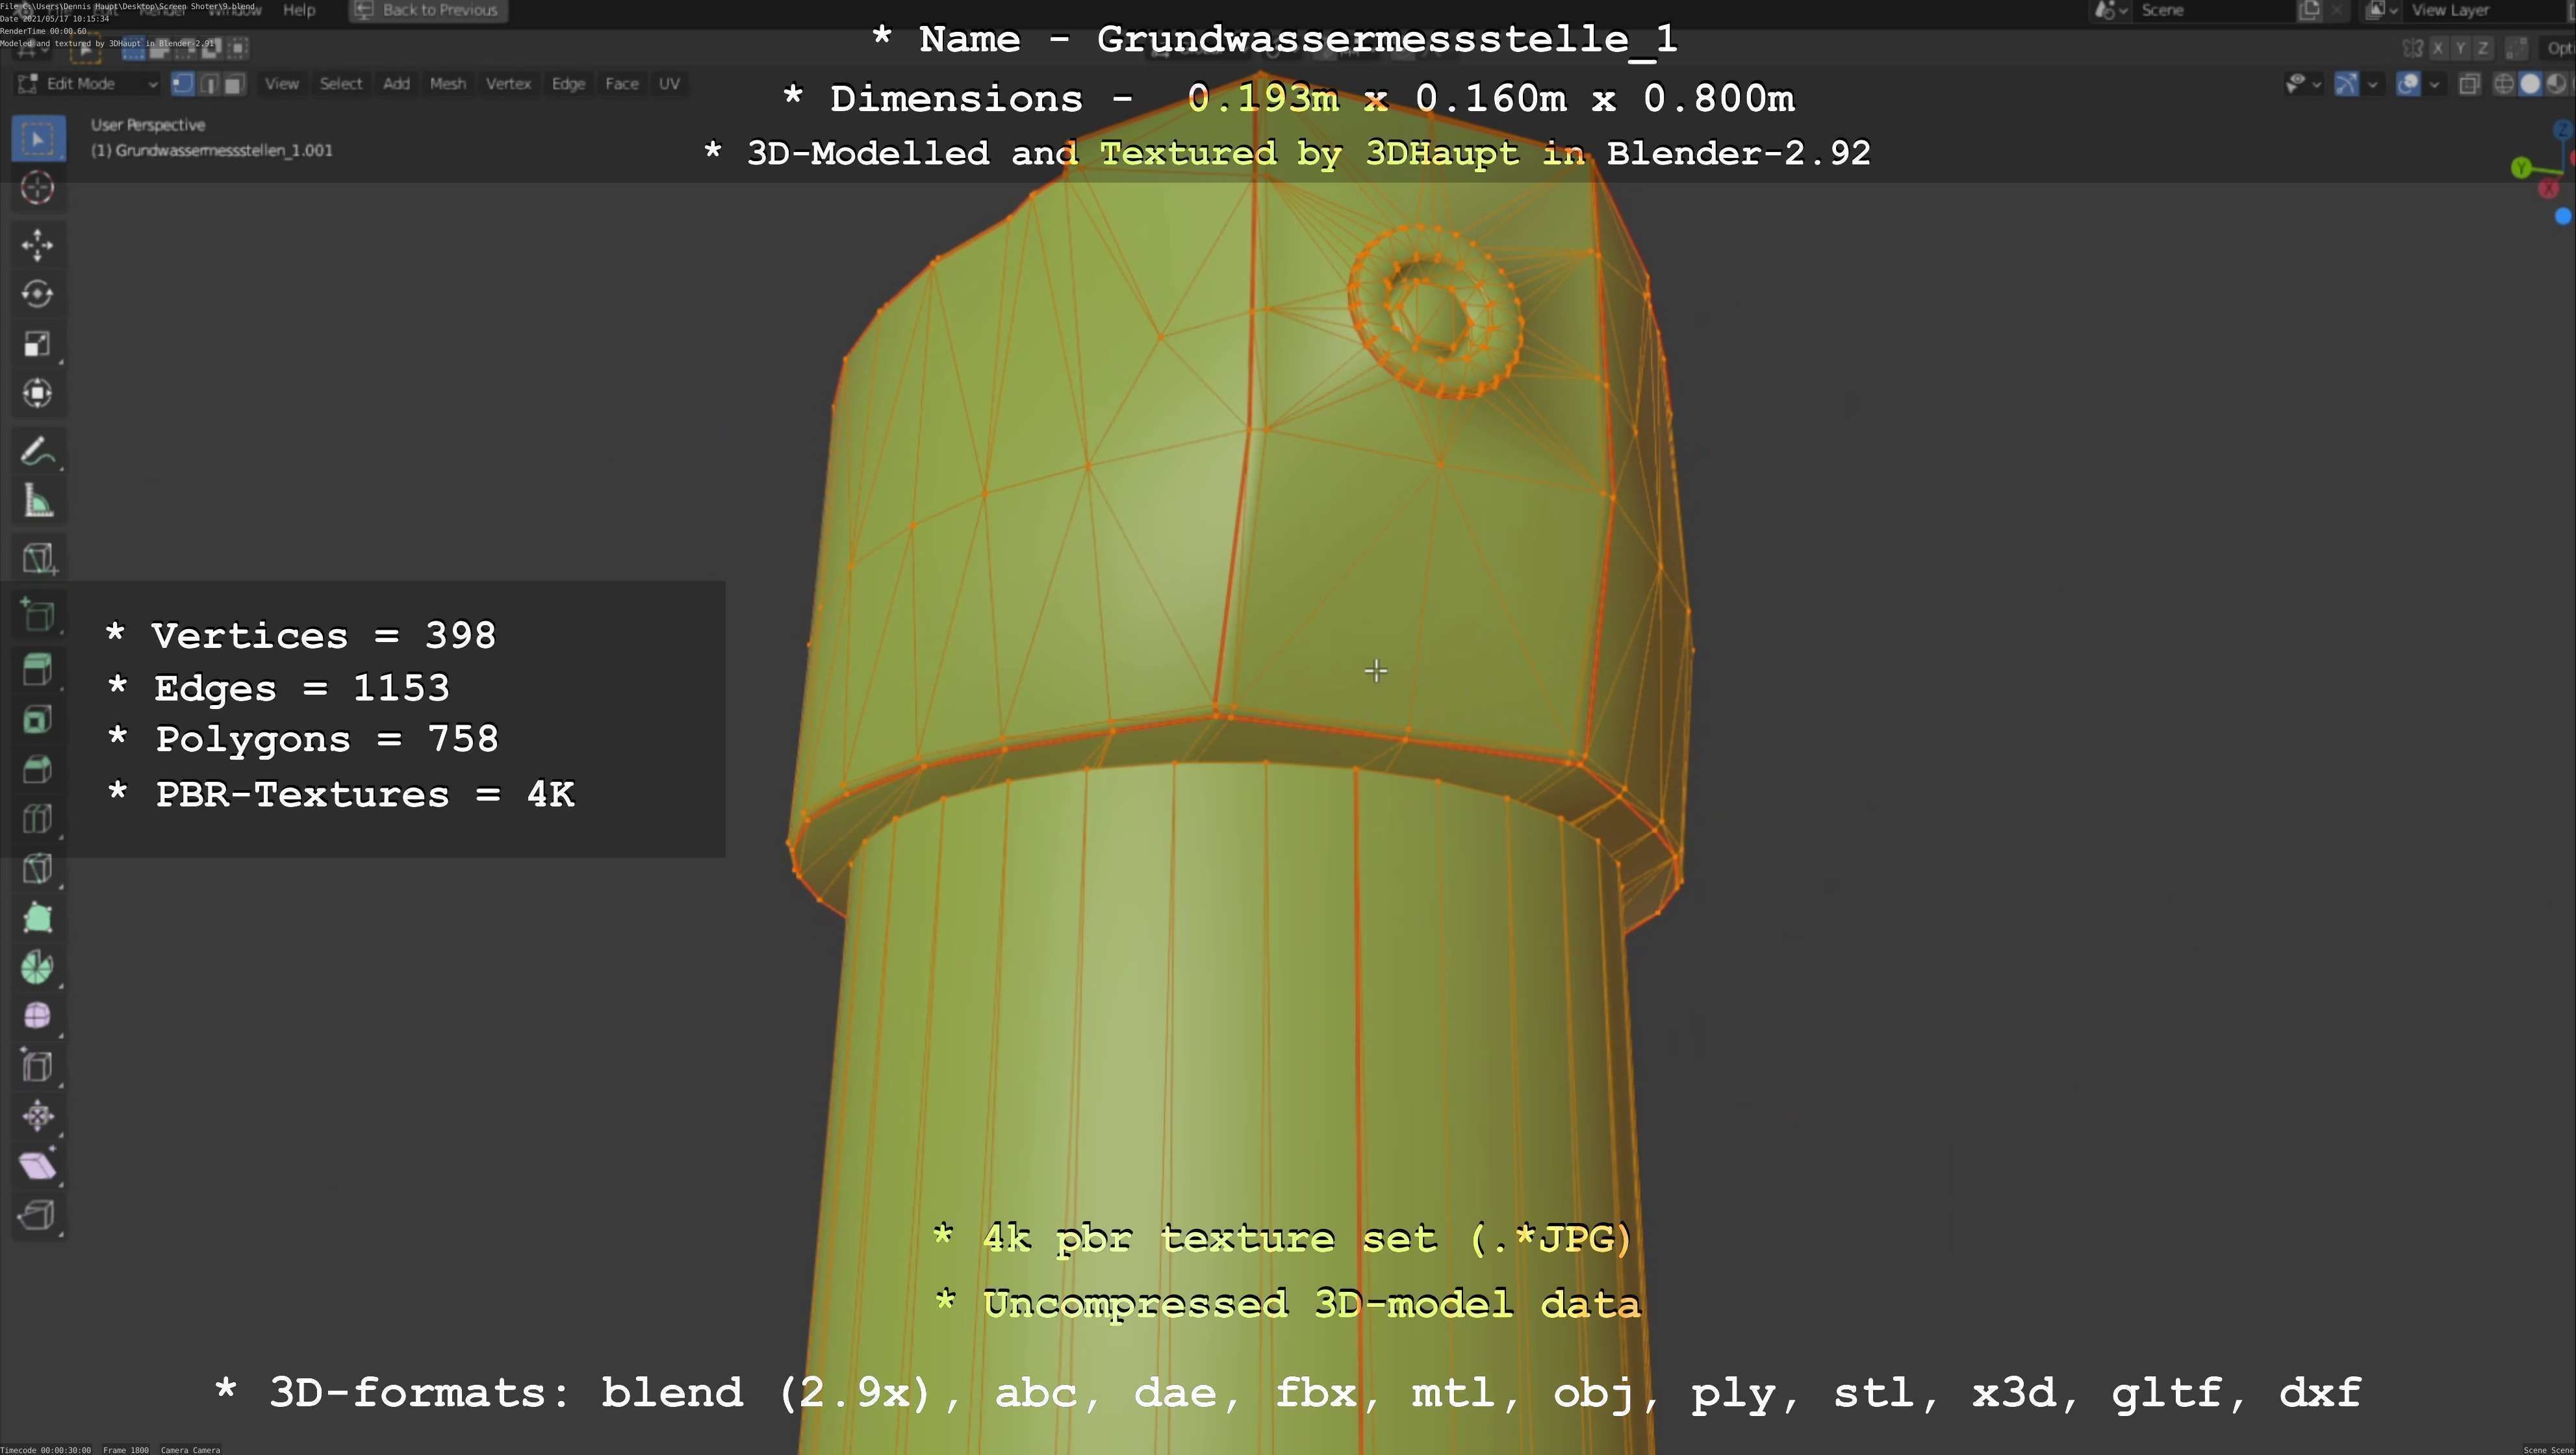Click the blue negative Z gizmo dot
Viewport: 2576px width, 1455px height.
click(x=2563, y=216)
